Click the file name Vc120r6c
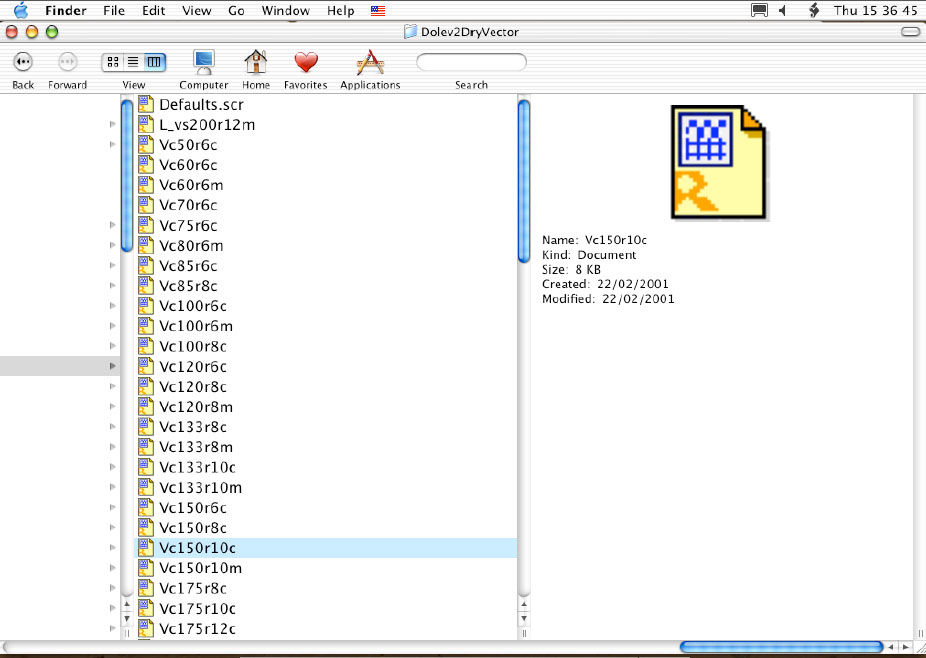926x658 pixels. point(193,366)
